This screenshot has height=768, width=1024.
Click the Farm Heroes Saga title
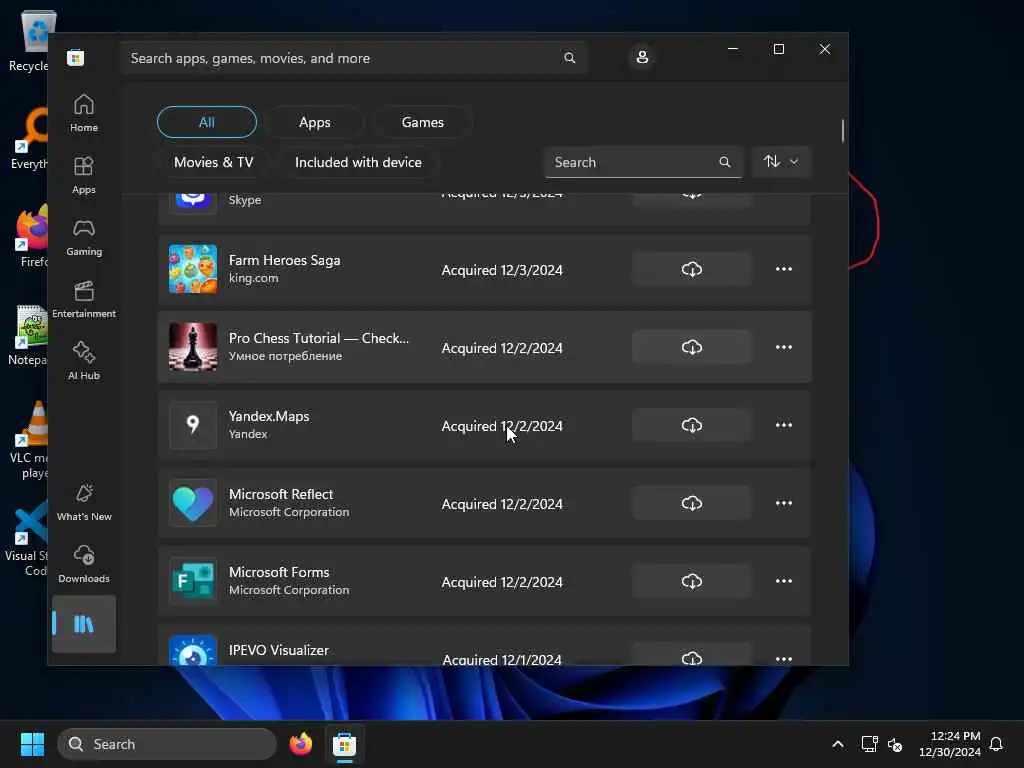[x=284, y=260]
